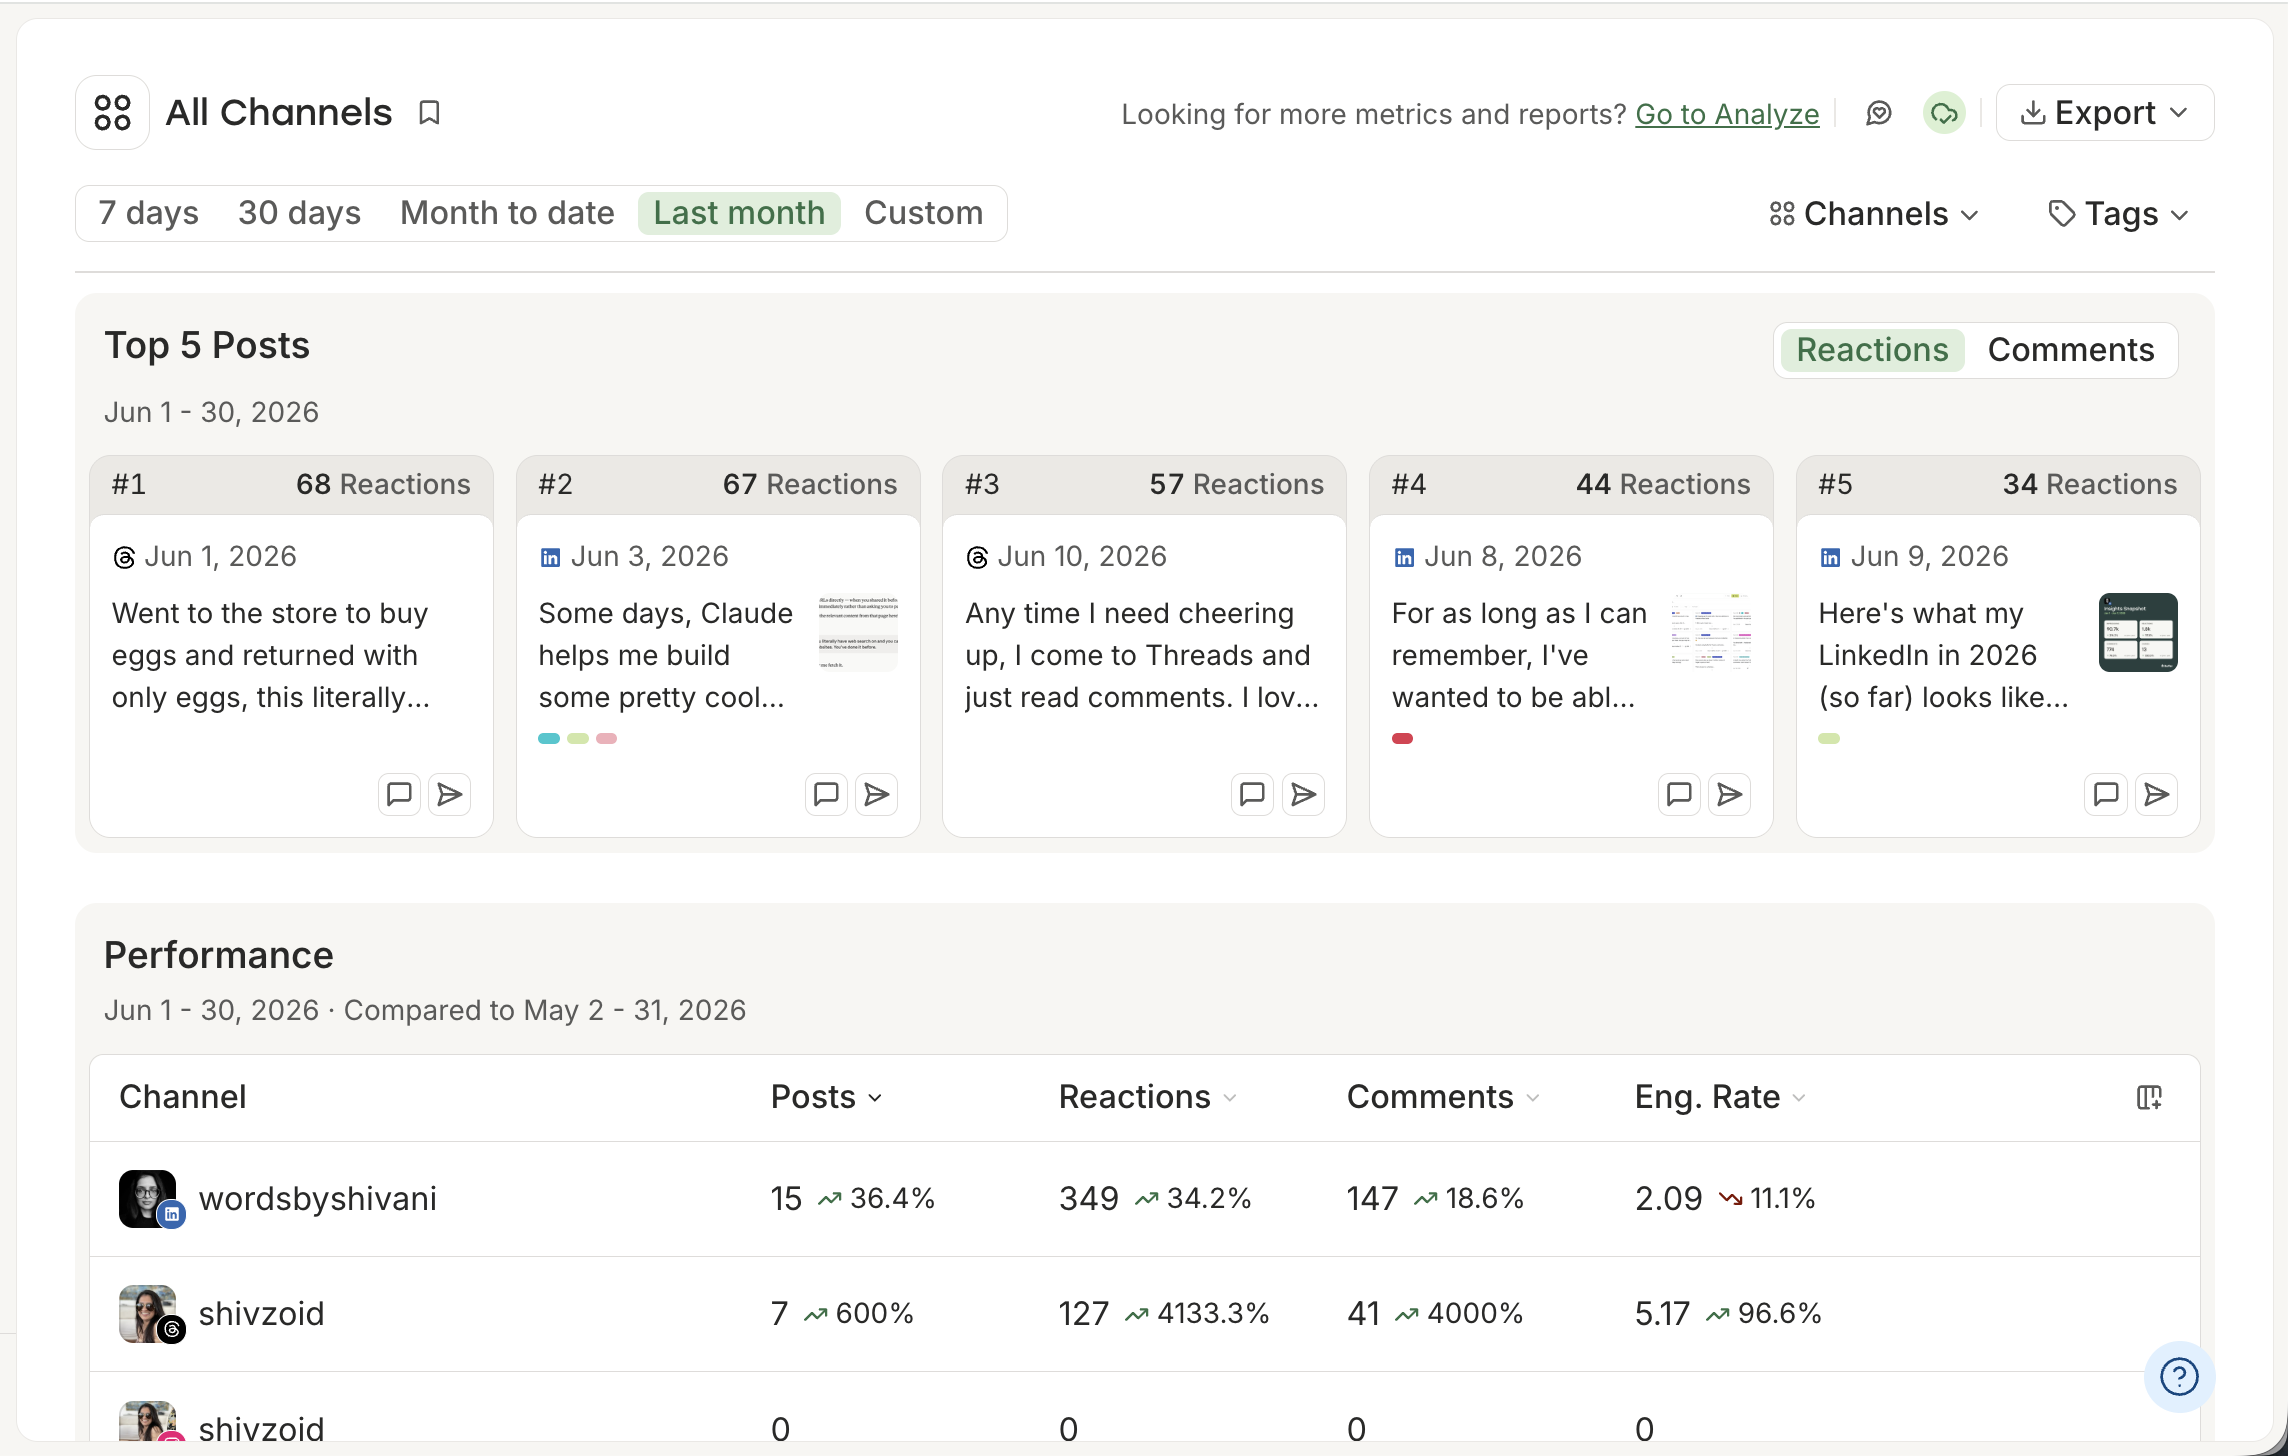
Task: Click the "68 Reactions" count on post #1
Action: pyautogui.click(x=383, y=485)
